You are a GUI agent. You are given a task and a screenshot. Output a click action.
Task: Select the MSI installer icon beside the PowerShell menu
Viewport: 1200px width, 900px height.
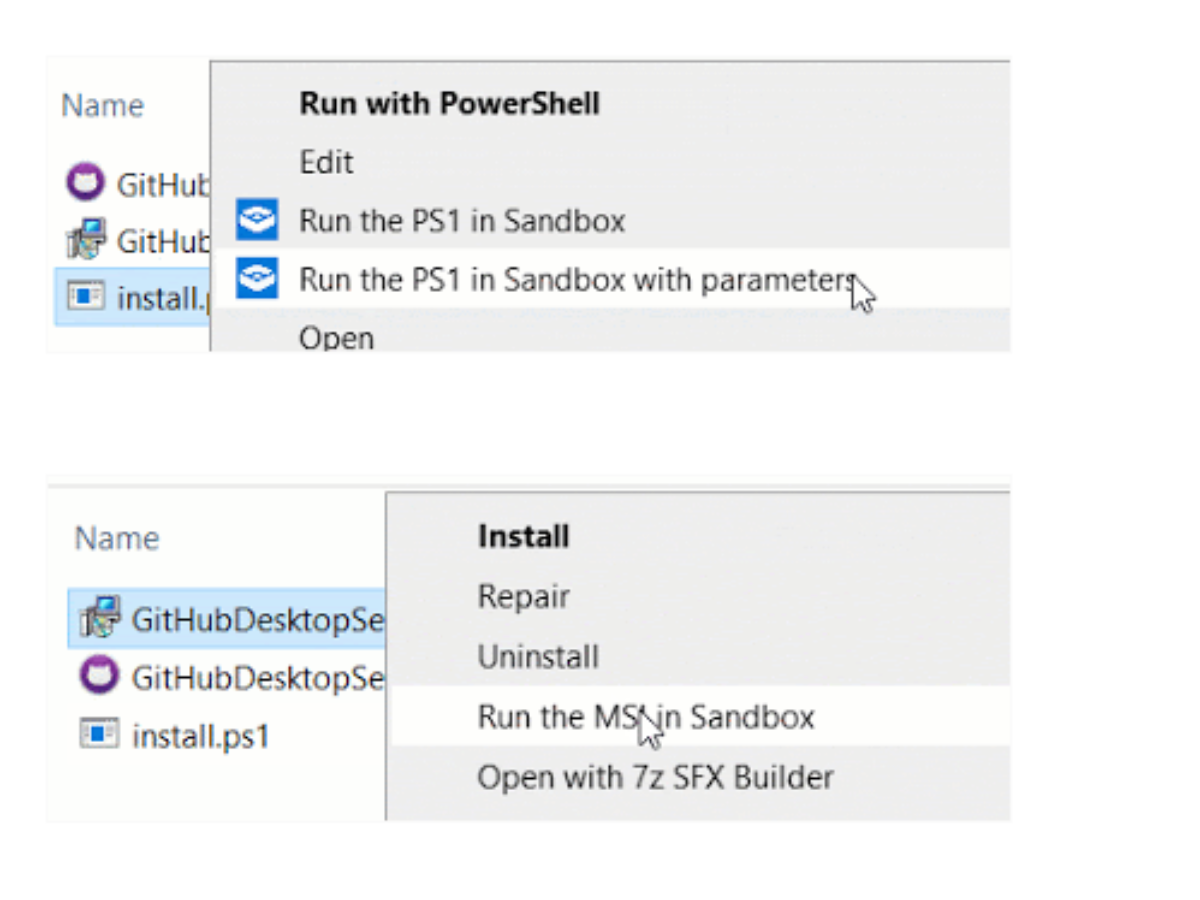click(x=85, y=240)
